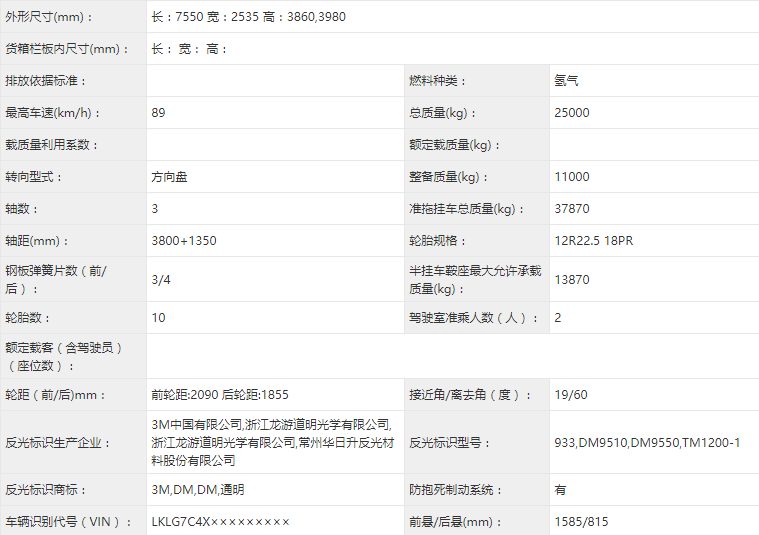Viewport: 759px width, 535px height.
Task: Click the leaf spring count value 3/4
Action: tap(161, 280)
